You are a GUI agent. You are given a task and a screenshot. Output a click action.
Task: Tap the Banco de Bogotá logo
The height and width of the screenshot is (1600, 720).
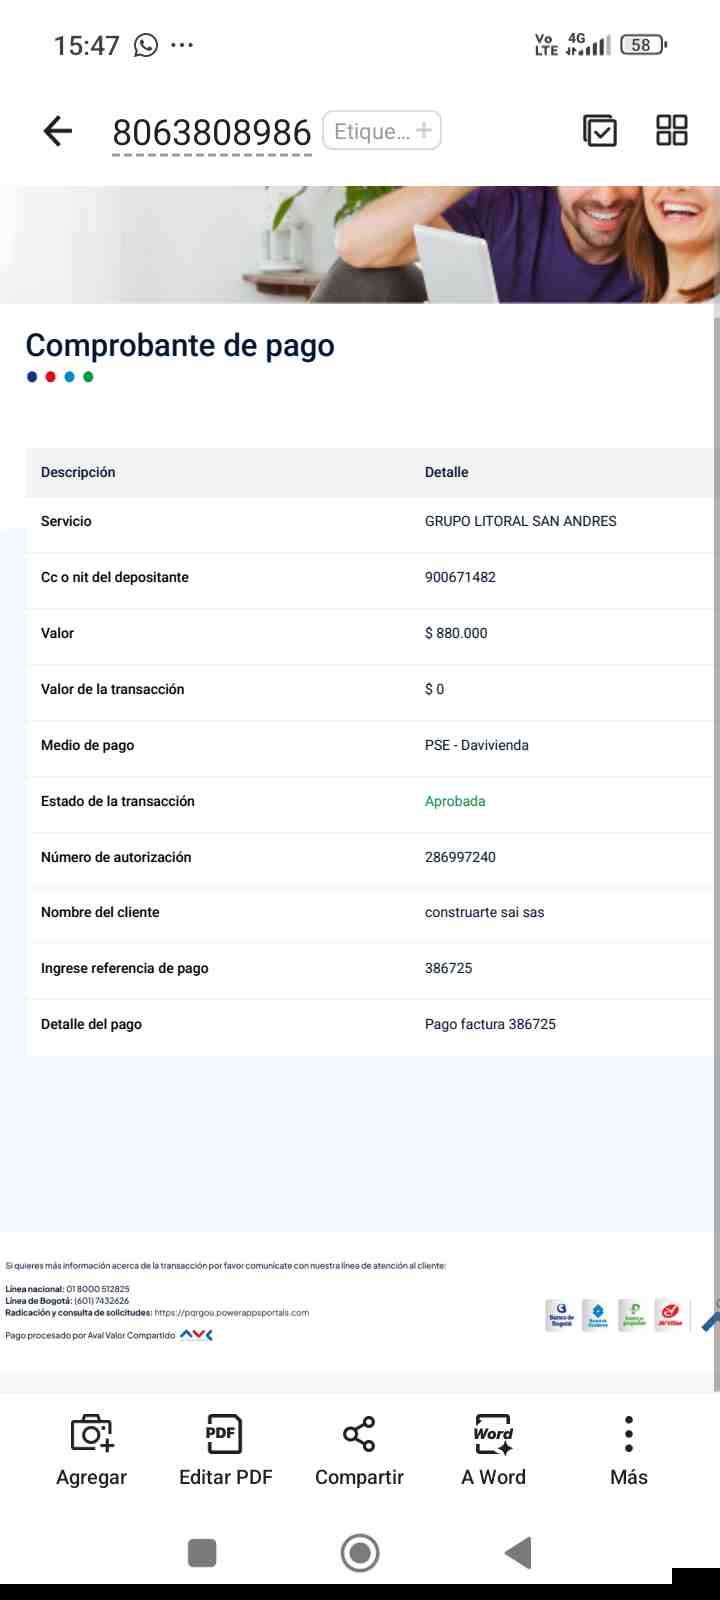point(561,1315)
